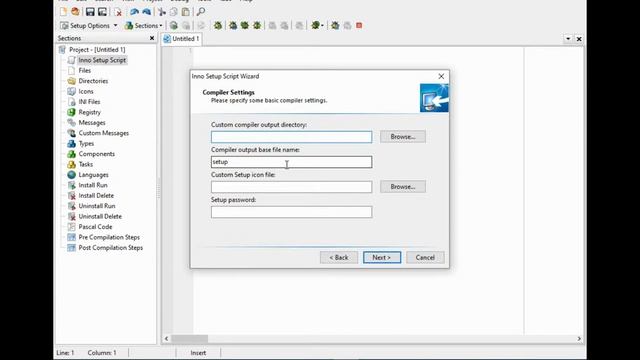Browse for custom Setup icon file
Viewport: 640px width, 360px height.
tap(403, 187)
